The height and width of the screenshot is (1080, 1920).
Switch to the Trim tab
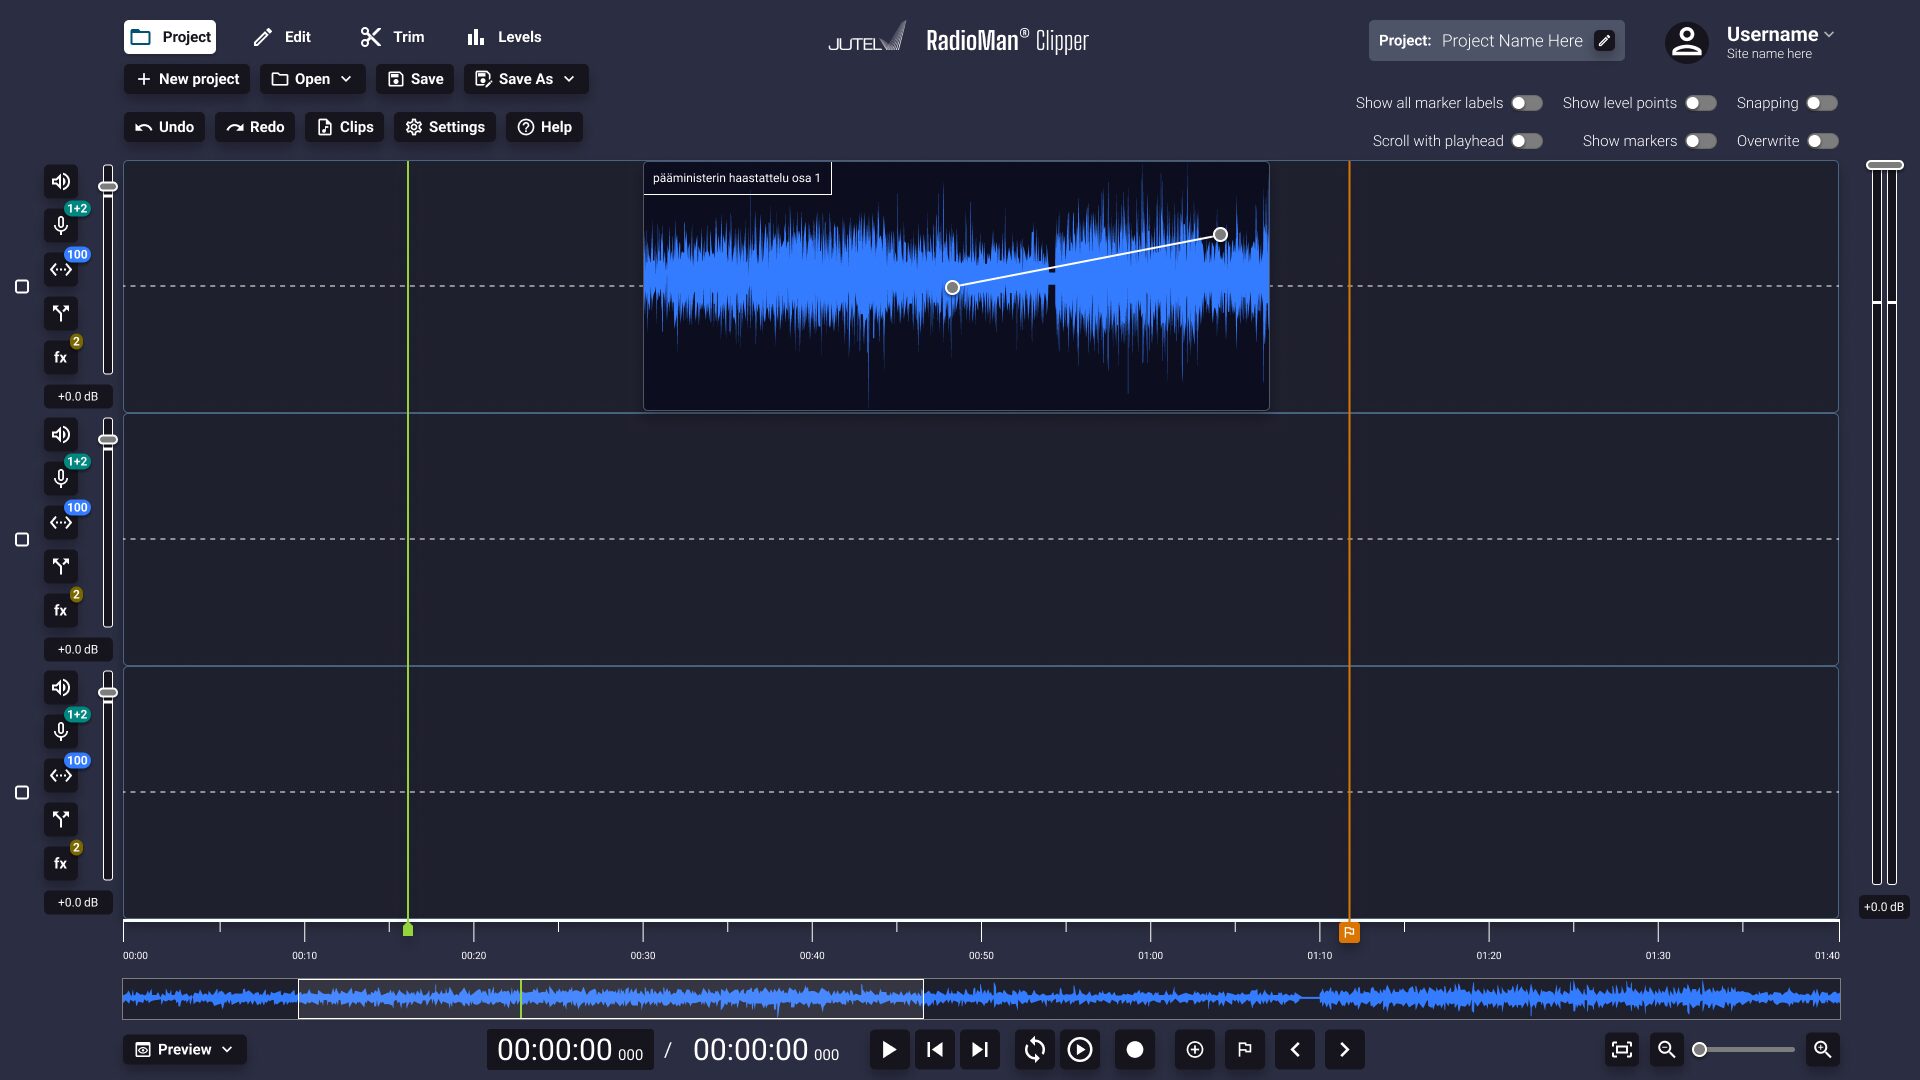(393, 37)
